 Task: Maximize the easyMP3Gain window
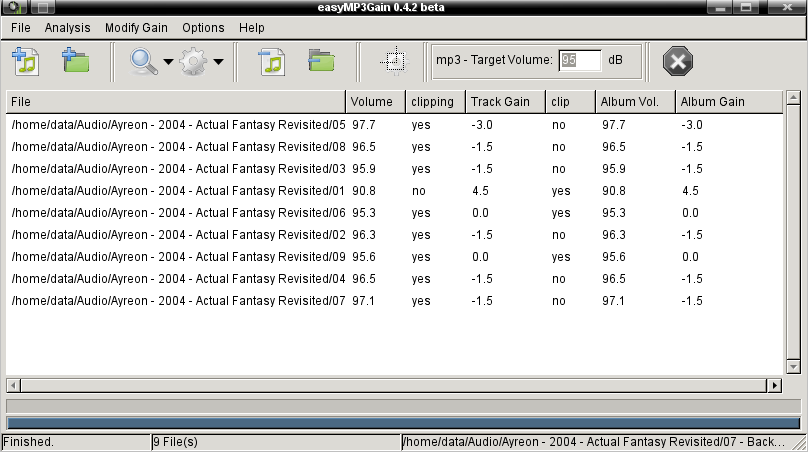click(x=746, y=7)
